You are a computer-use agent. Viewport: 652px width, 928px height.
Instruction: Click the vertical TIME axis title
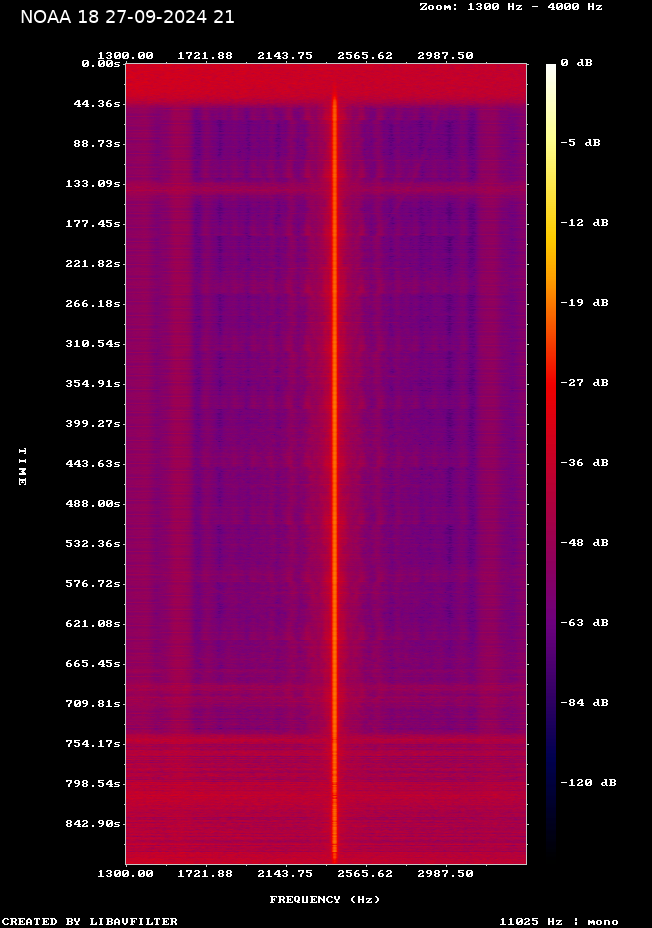(22, 466)
